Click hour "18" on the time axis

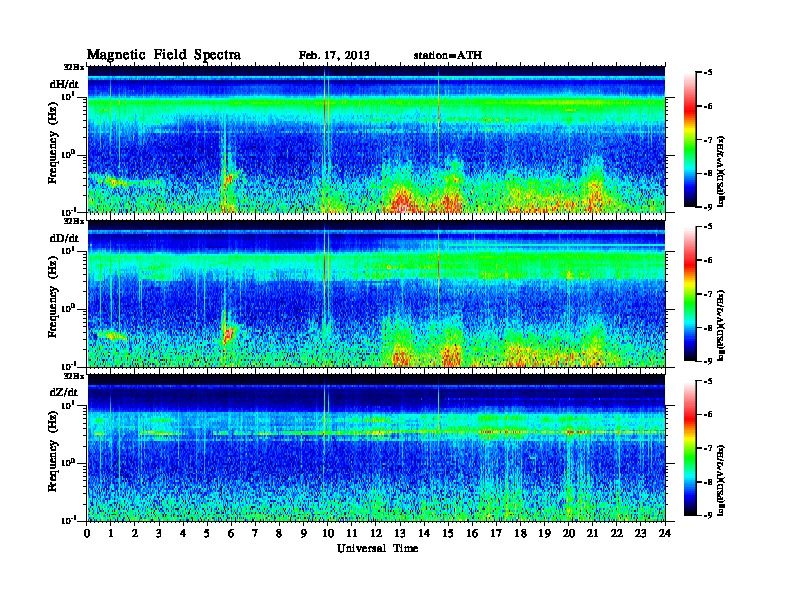(x=520, y=533)
